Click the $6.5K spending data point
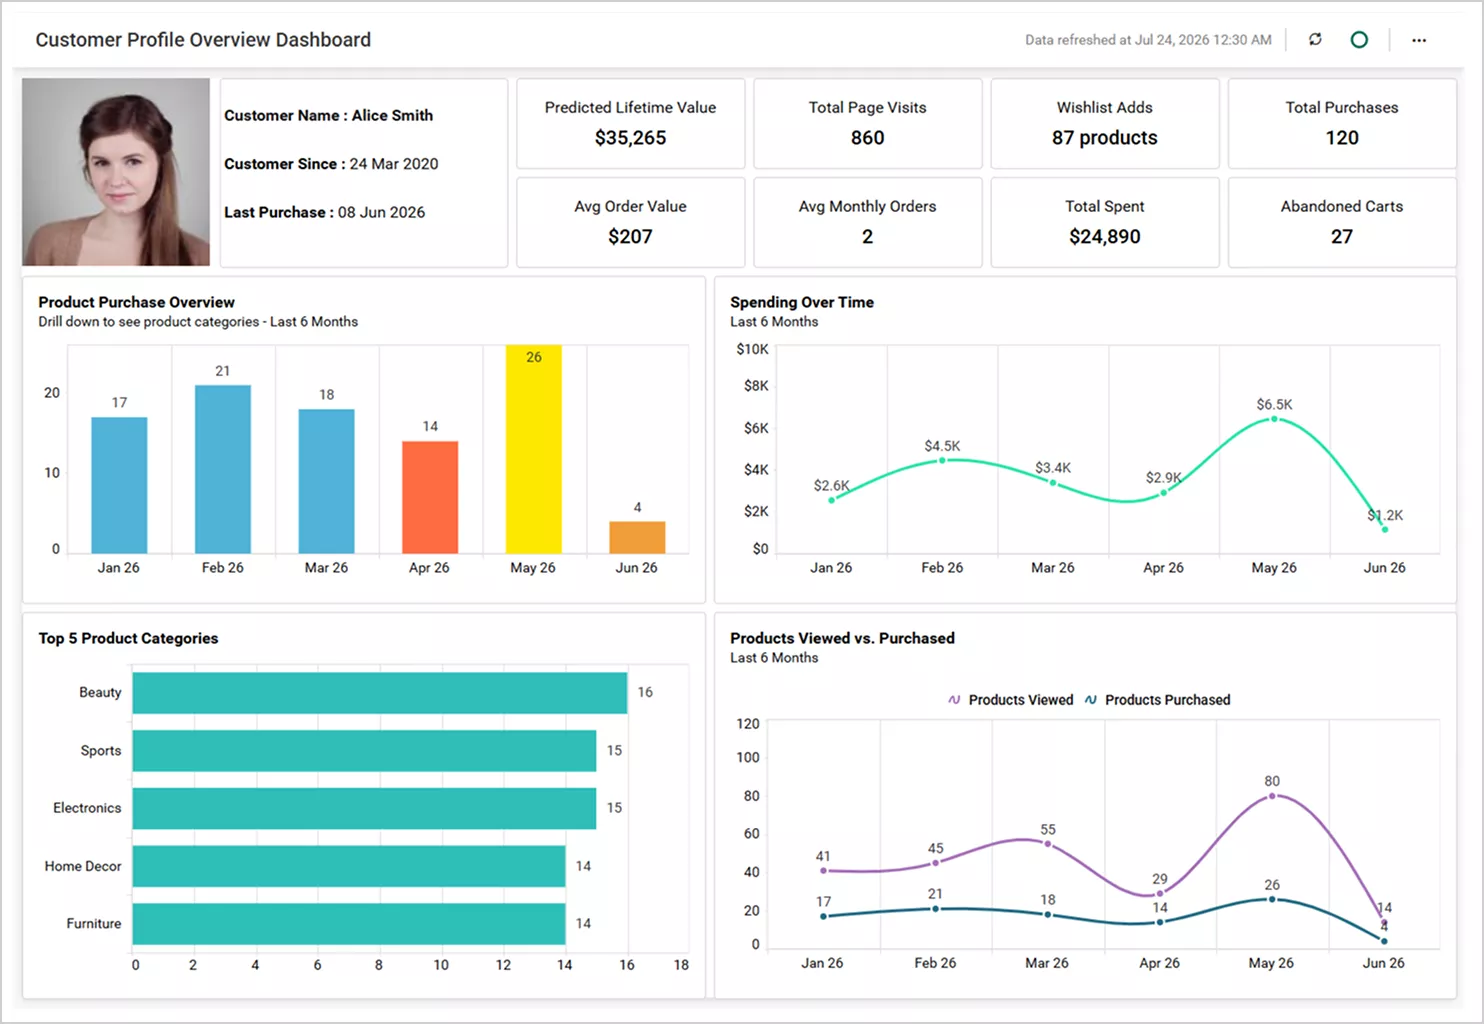The image size is (1484, 1024). pos(1274,419)
